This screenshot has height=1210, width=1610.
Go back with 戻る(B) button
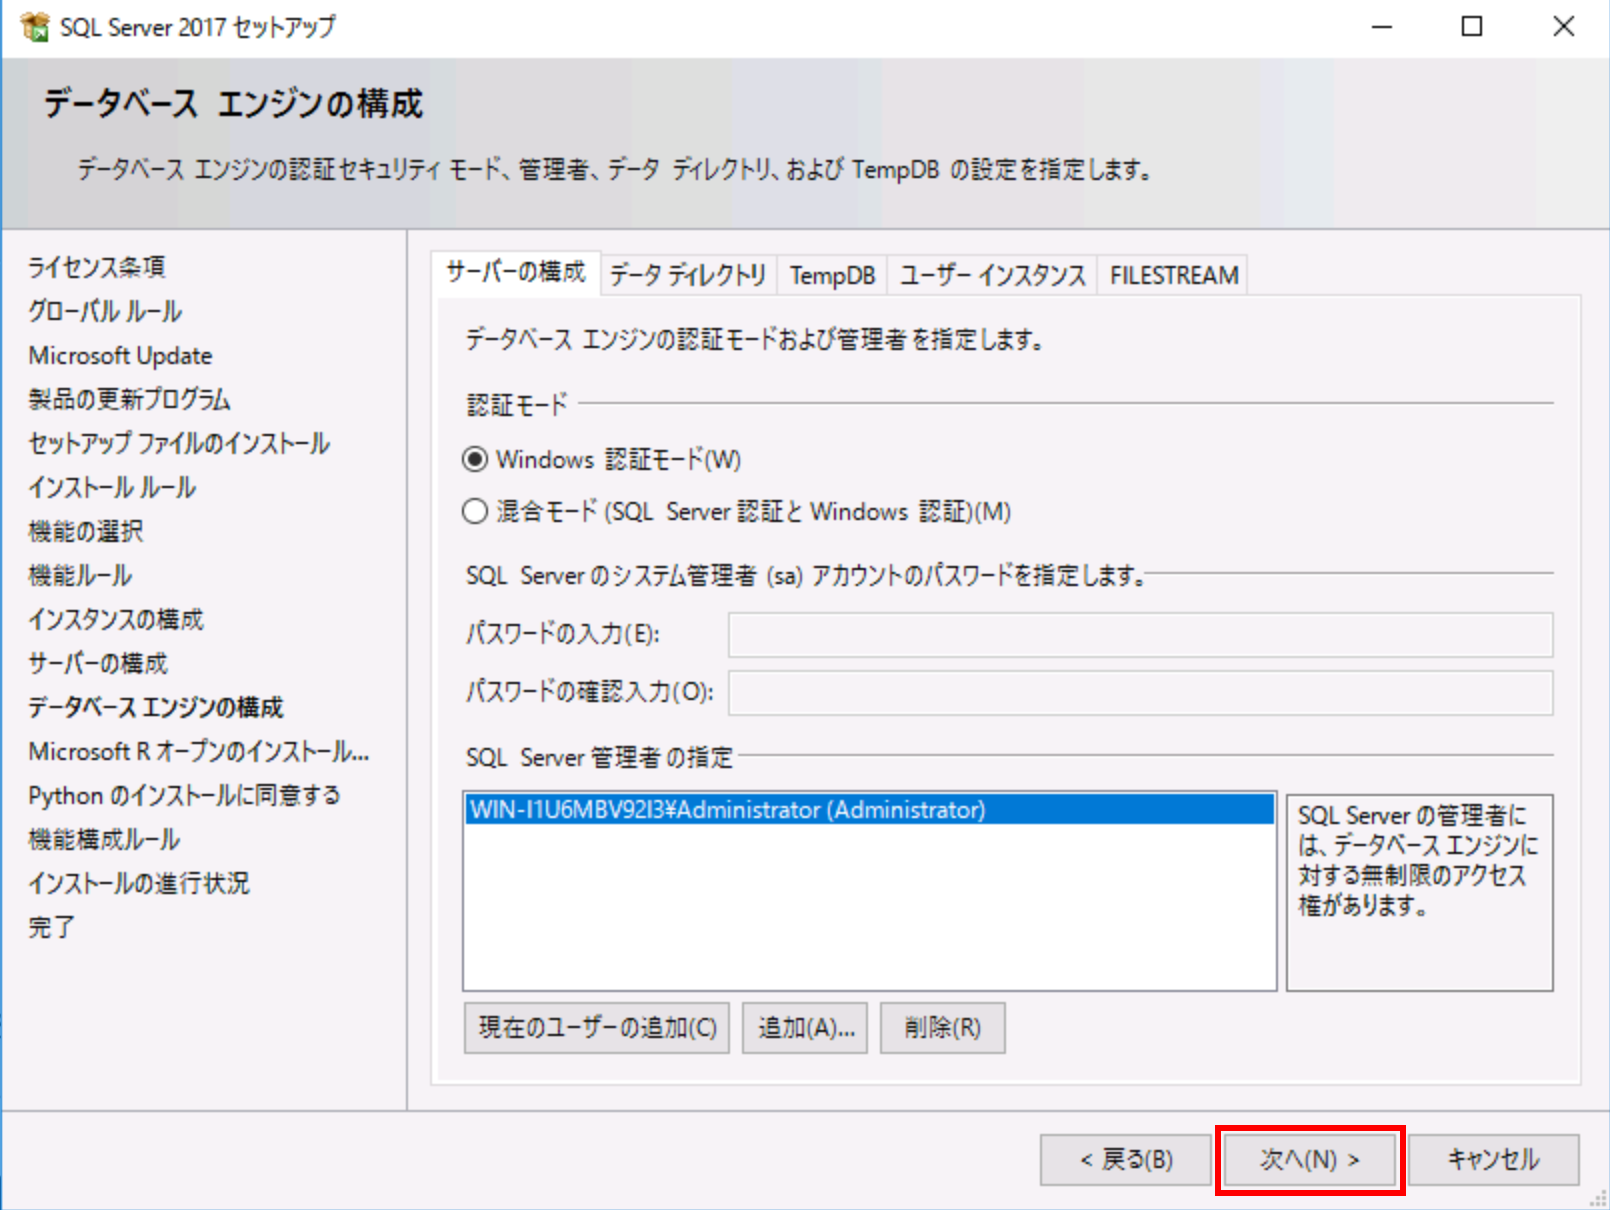[x=1126, y=1160]
